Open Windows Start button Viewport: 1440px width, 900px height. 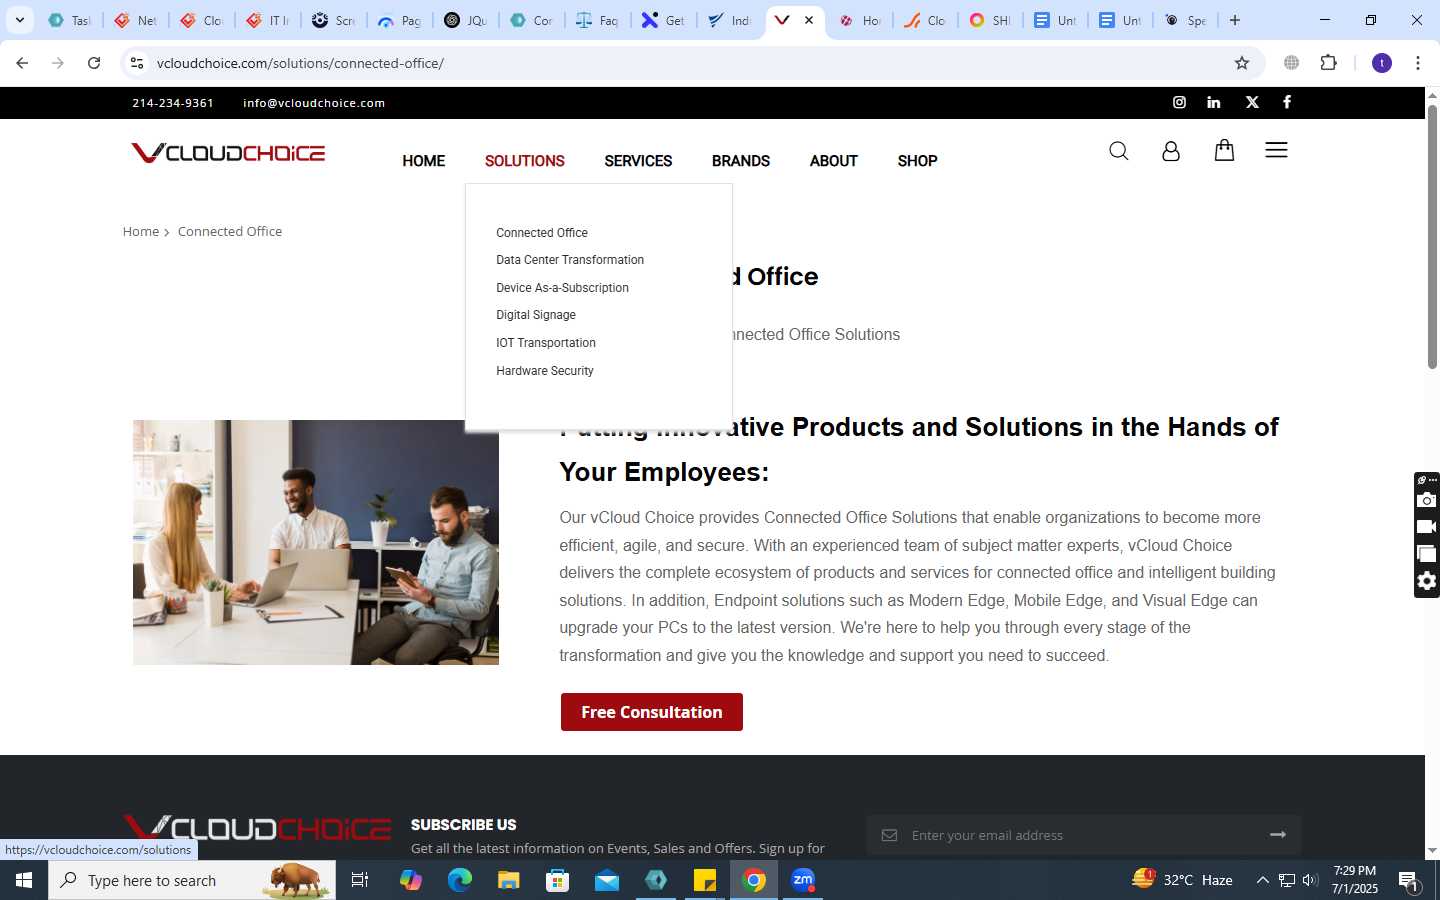(x=24, y=880)
